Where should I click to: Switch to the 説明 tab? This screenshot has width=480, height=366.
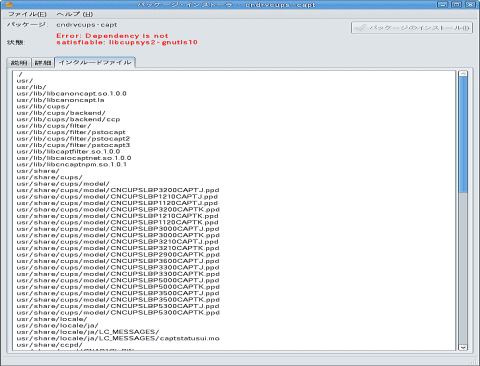click(x=19, y=63)
